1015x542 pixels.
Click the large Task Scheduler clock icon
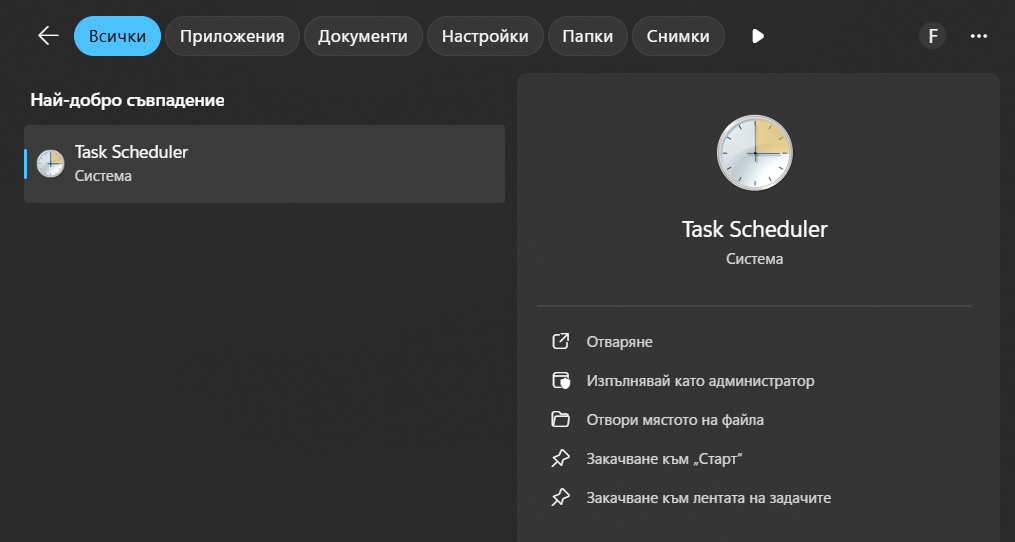point(754,153)
